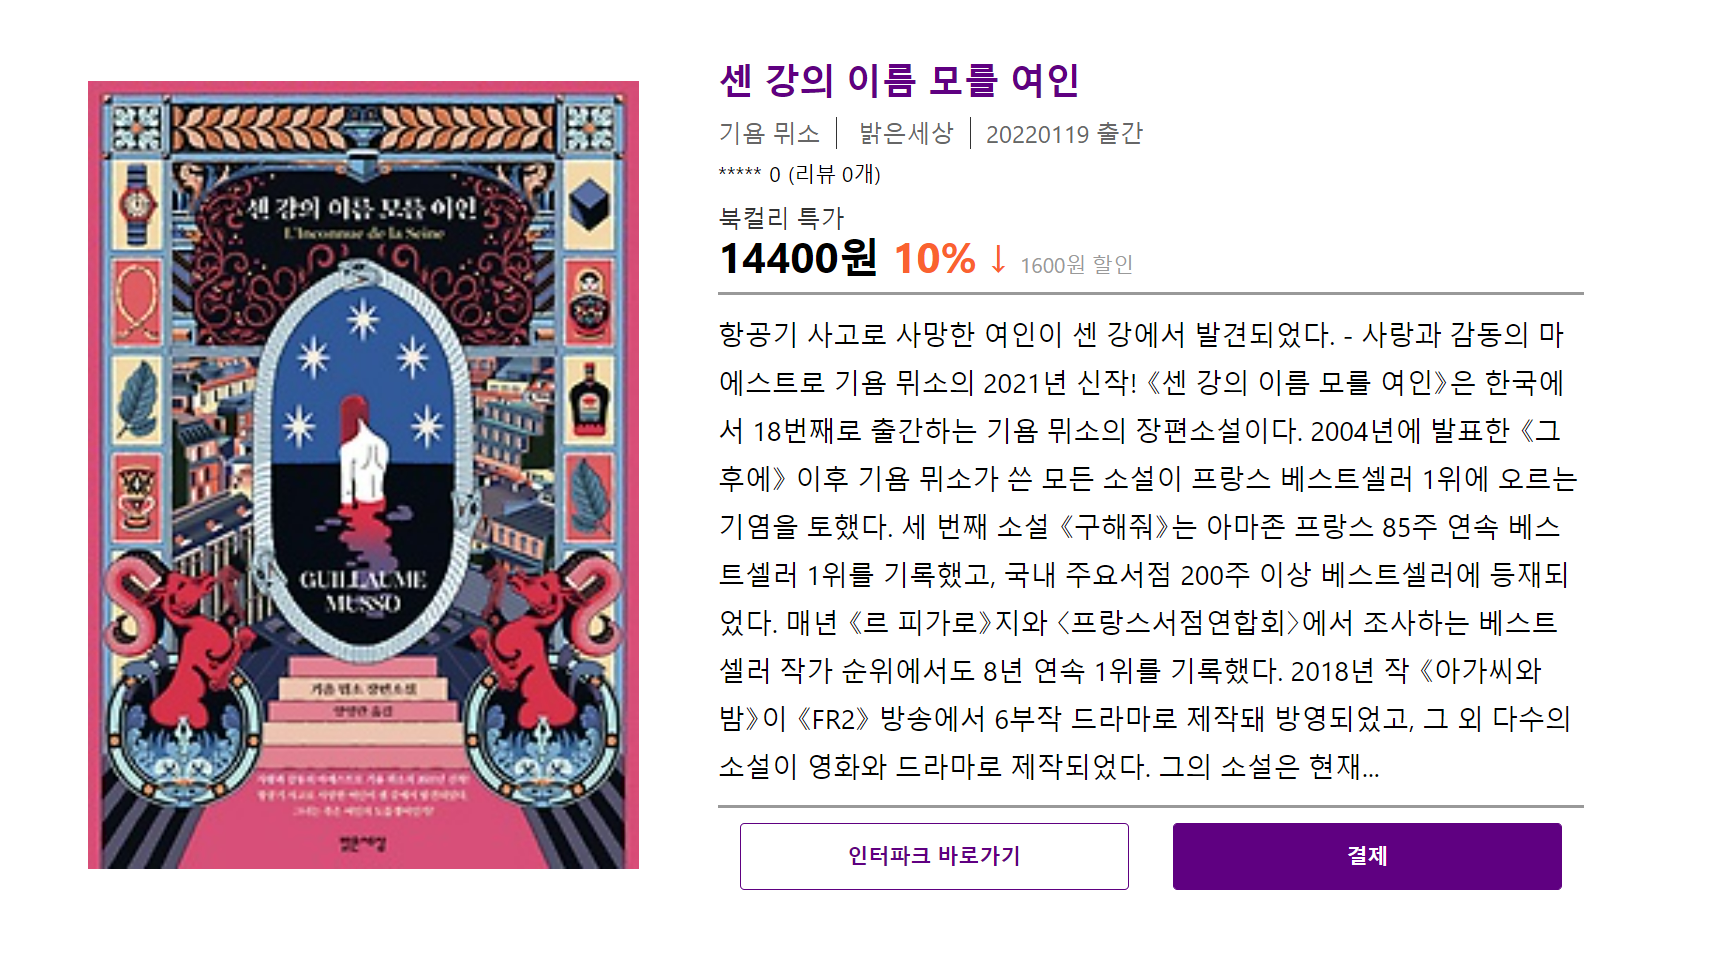1714x955 pixels.
Task: Click the truncated ellipsis at description end
Action: 1370,768
